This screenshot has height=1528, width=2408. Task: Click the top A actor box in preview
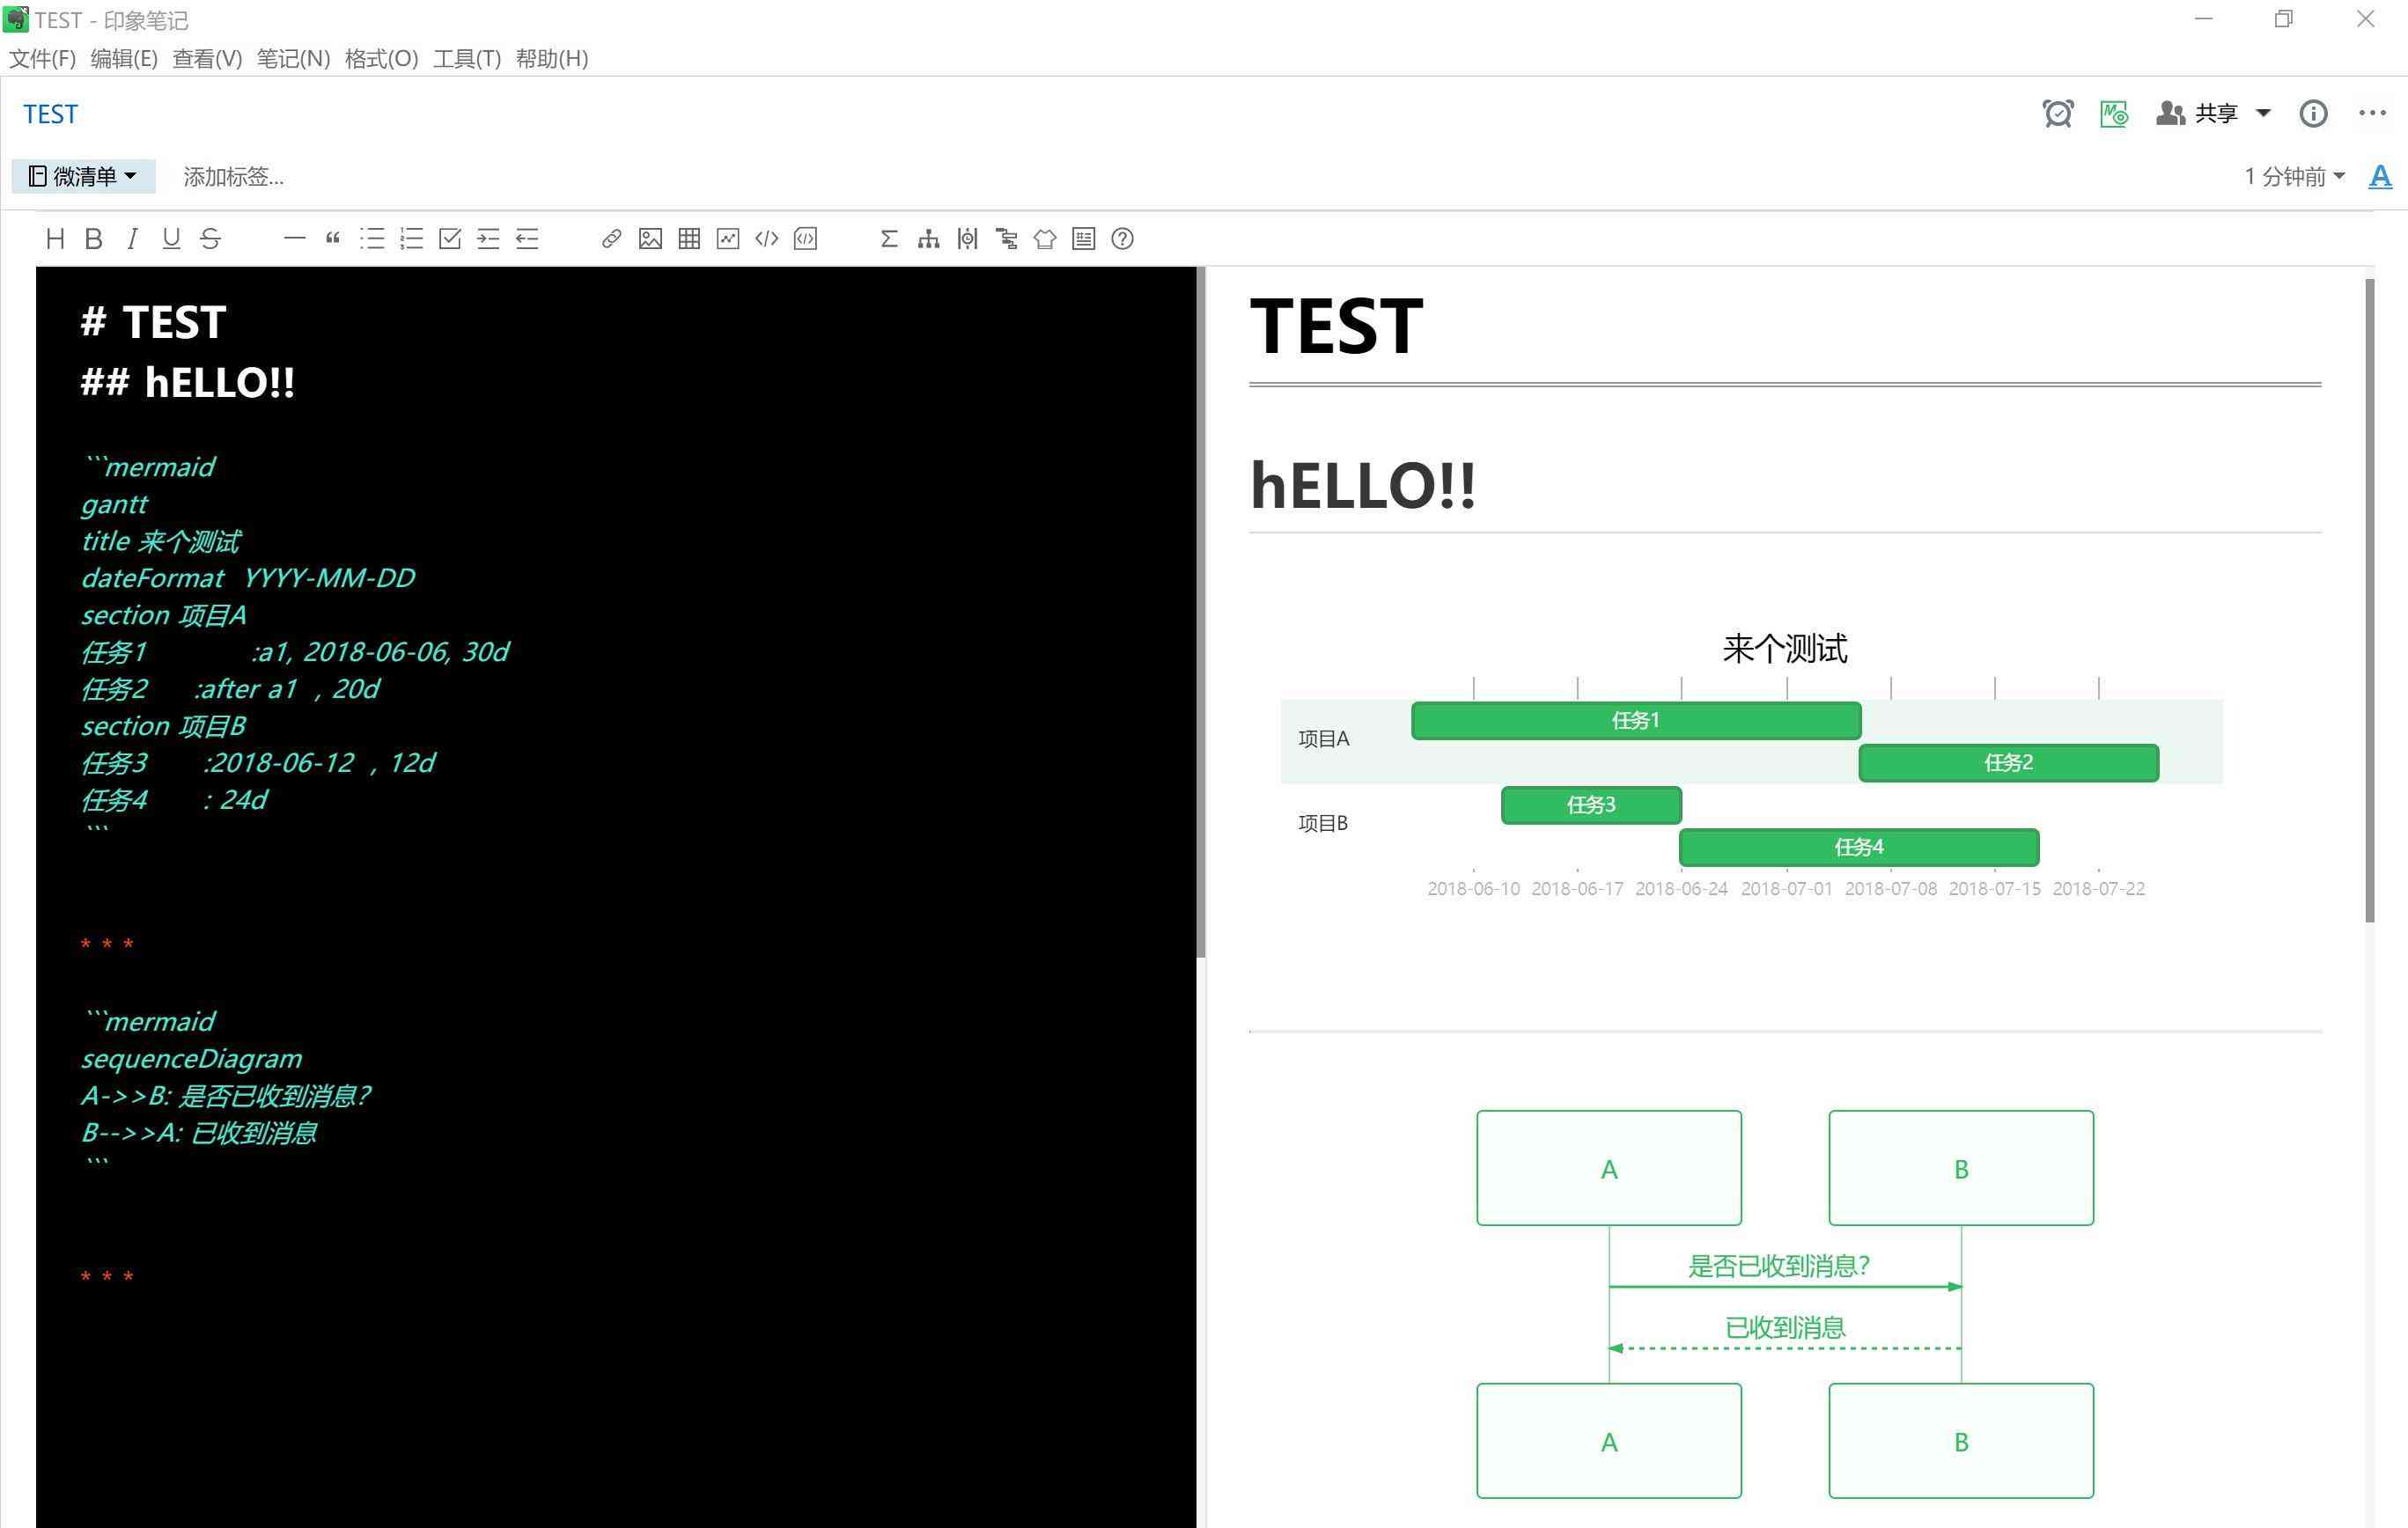[x=1609, y=1168]
